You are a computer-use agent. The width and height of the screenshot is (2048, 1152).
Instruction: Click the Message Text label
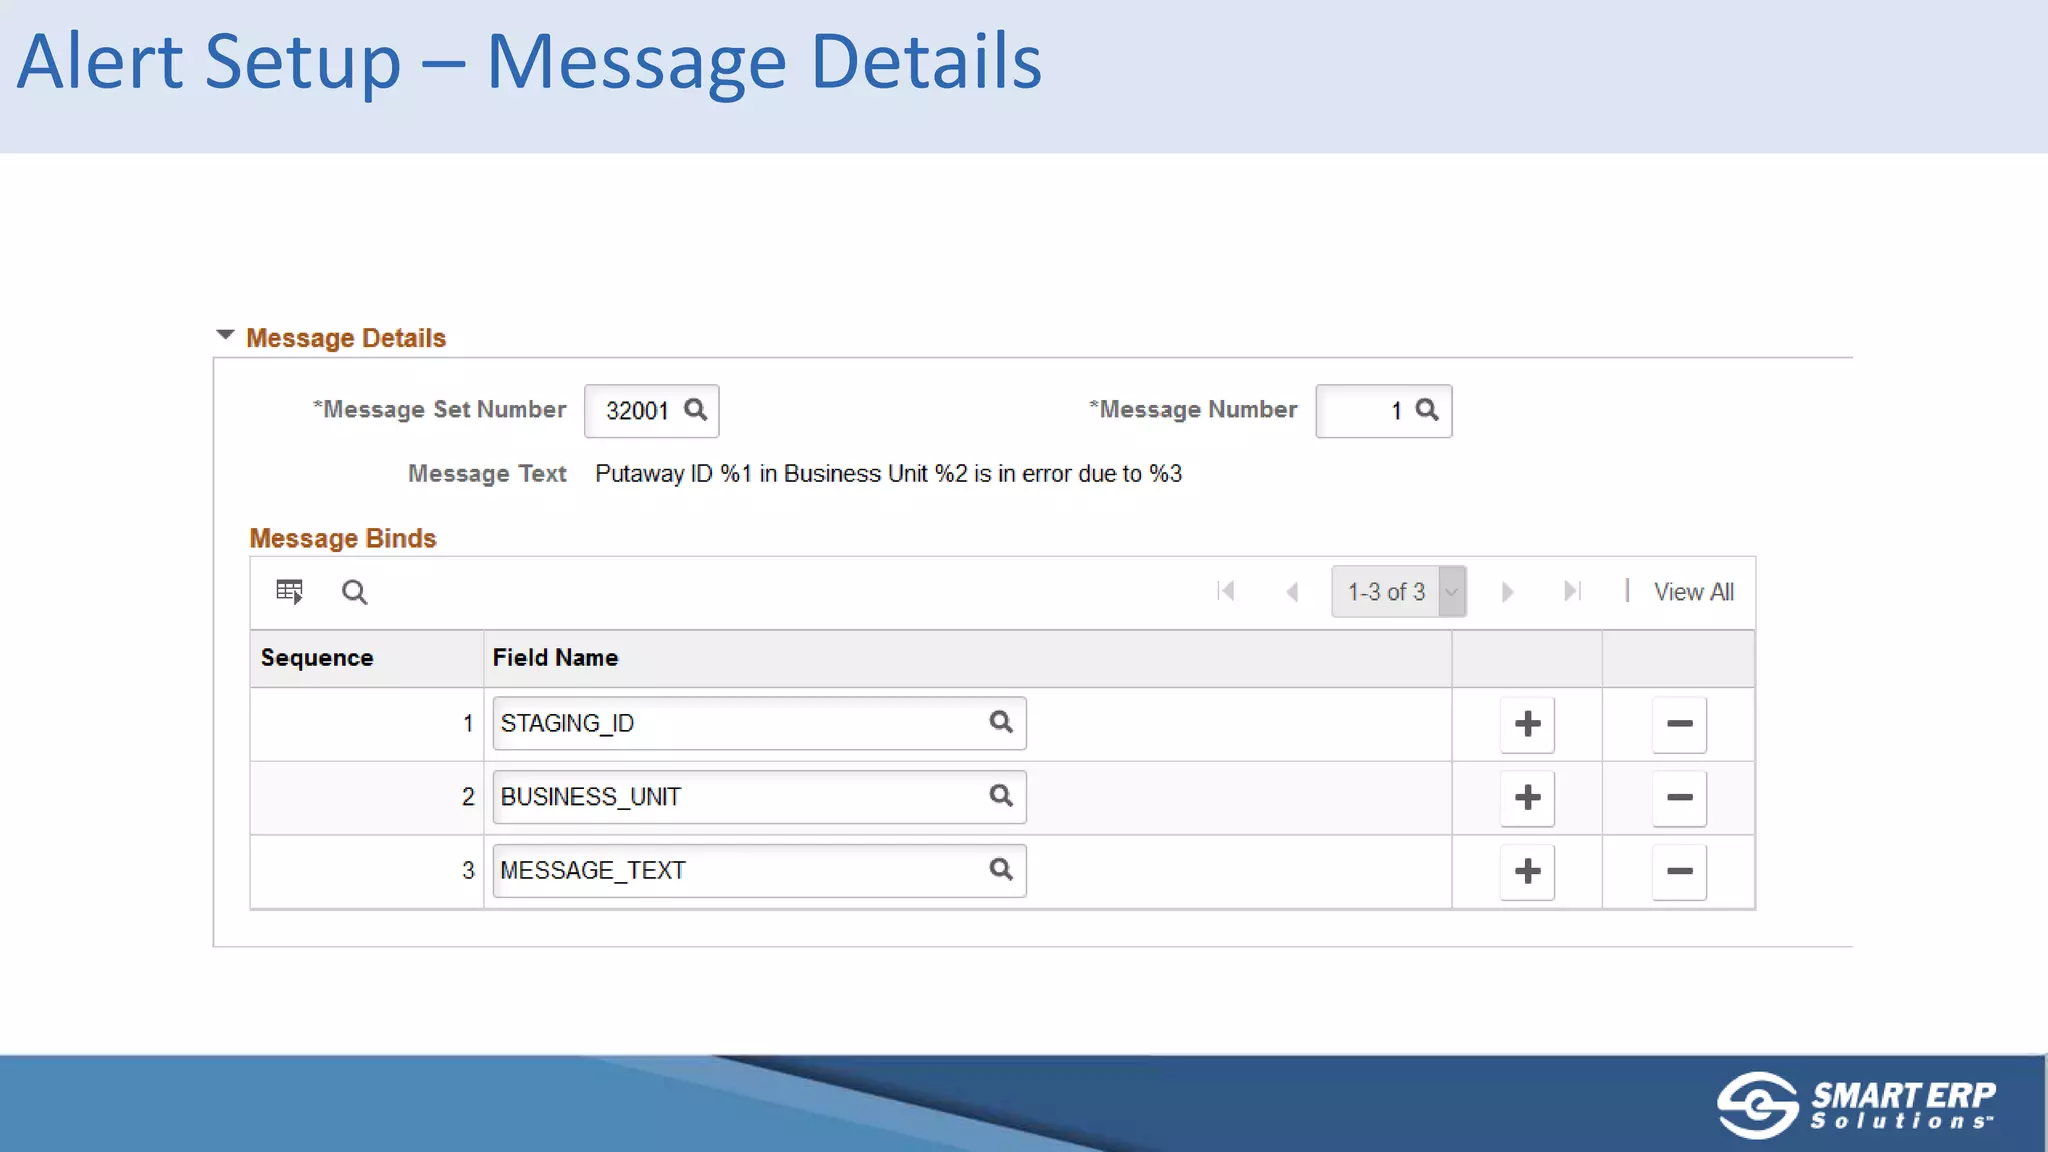tap(487, 474)
